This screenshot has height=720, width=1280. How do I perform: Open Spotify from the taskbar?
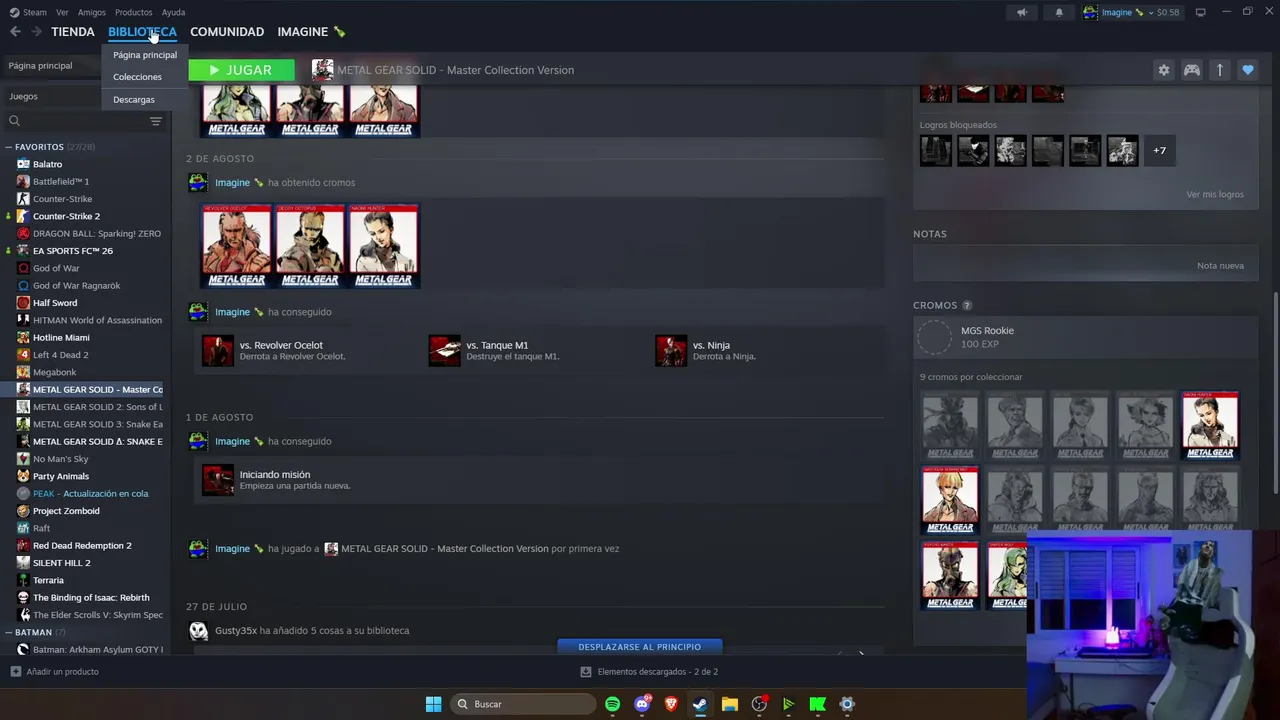pyautogui.click(x=612, y=704)
